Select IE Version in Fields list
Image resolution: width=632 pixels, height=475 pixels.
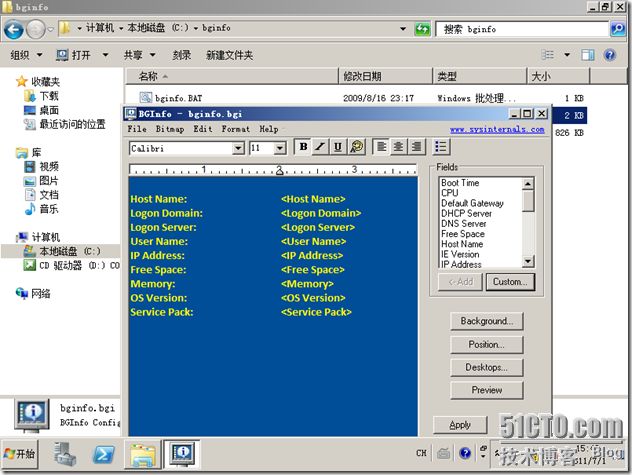click(x=460, y=254)
